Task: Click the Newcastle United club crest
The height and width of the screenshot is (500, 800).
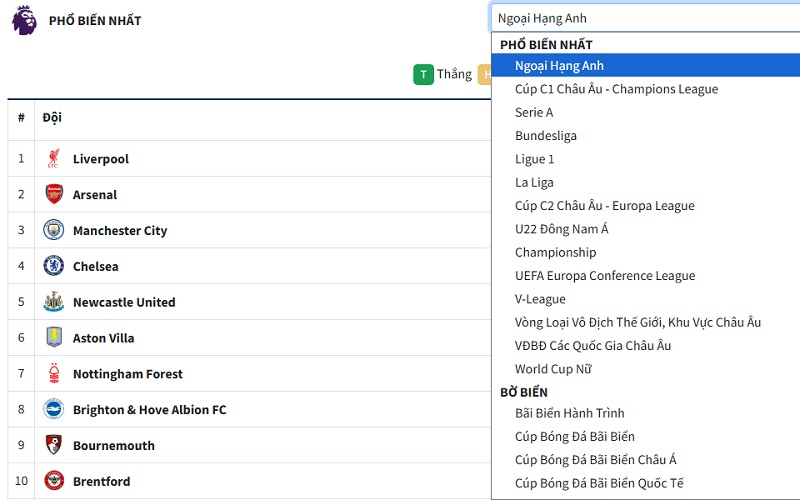Action: [54, 302]
